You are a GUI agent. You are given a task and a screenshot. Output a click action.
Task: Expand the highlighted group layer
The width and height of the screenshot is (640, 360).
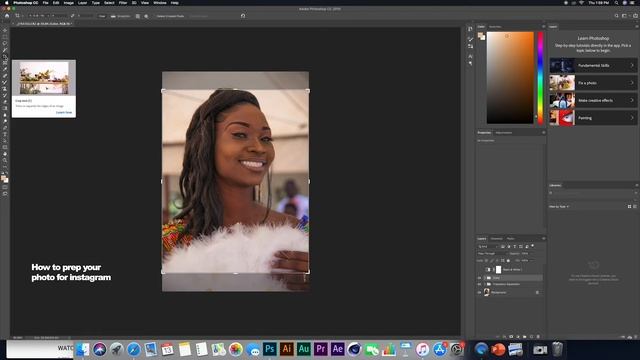484,278
